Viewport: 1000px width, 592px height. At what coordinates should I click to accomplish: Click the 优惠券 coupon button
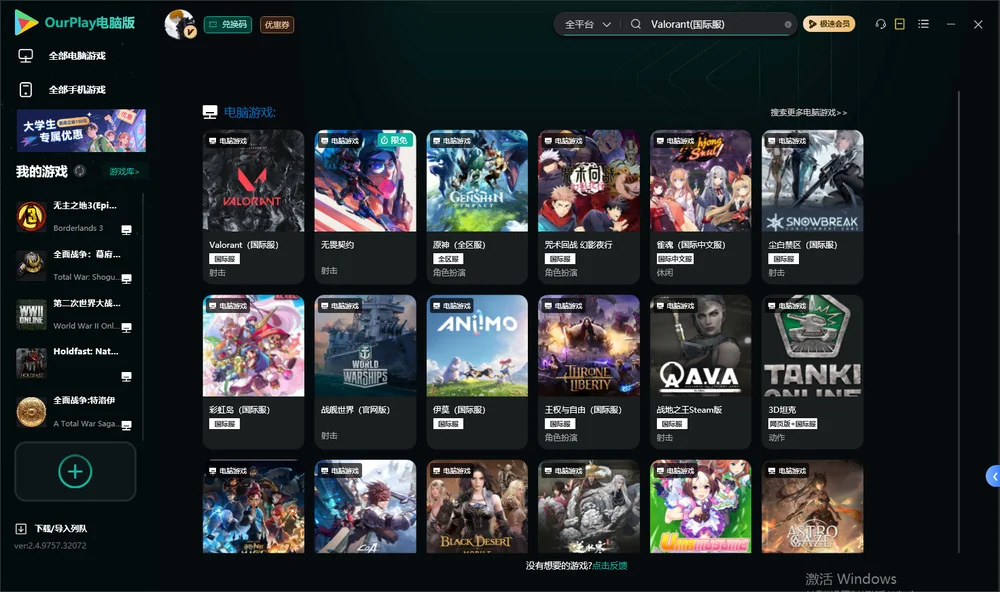[x=277, y=25]
